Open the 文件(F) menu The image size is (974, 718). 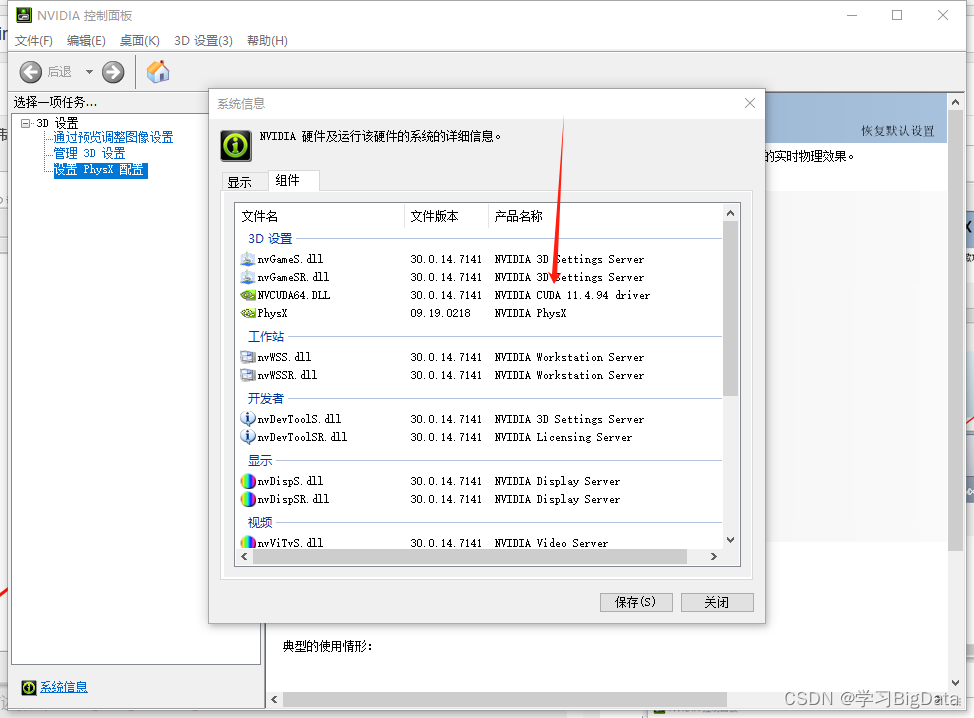pyautogui.click(x=34, y=40)
